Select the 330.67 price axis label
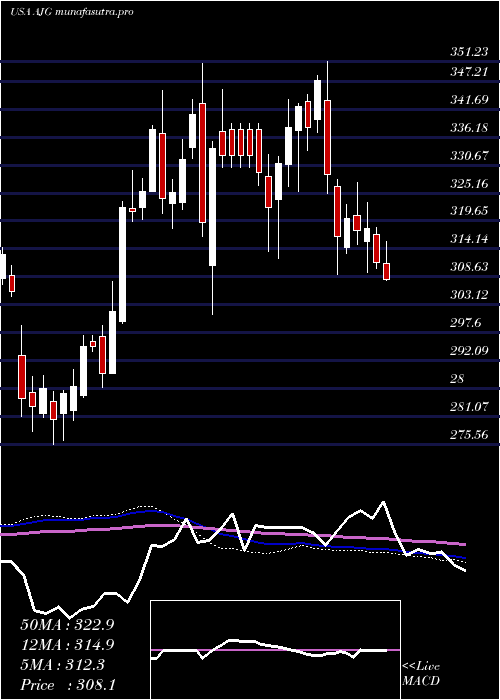This screenshot has width=500, height=700. [469, 156]
